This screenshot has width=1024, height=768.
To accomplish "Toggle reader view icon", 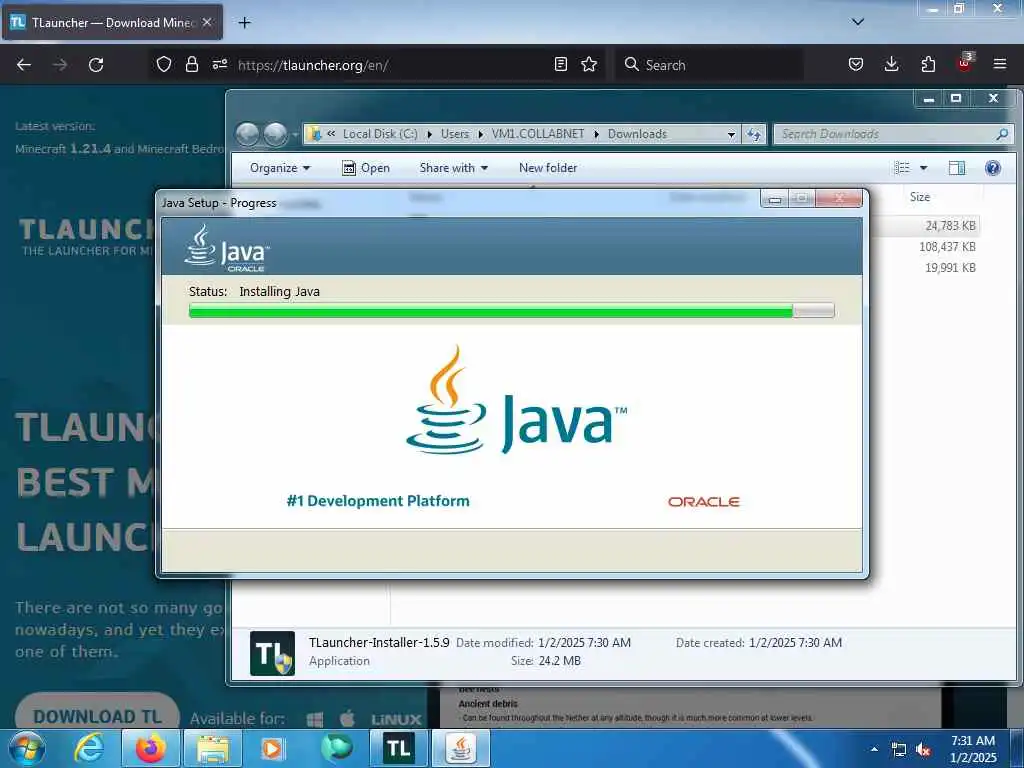I will pos(560,64).
